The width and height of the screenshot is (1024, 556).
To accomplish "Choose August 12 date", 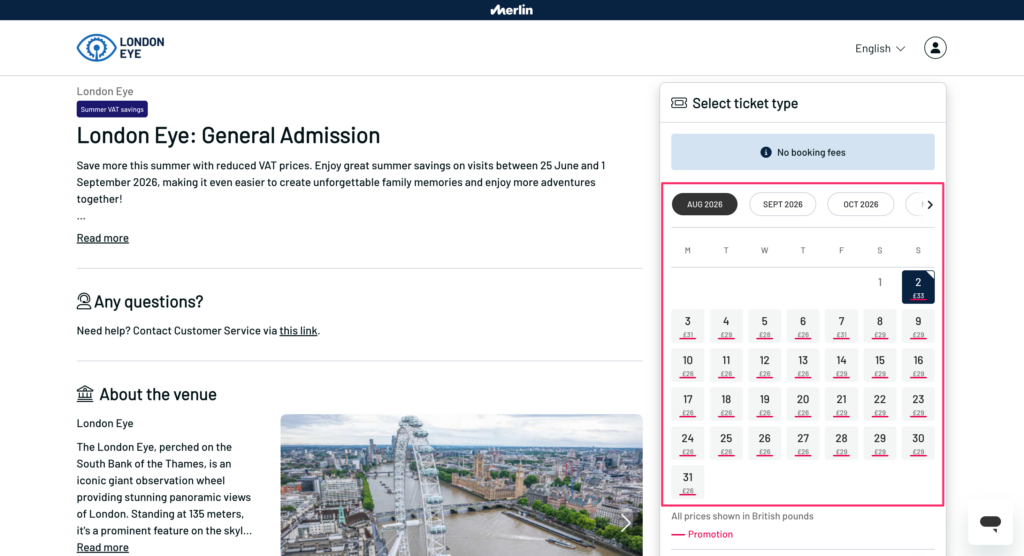I will pyautogui.click(x=764, y=365).
